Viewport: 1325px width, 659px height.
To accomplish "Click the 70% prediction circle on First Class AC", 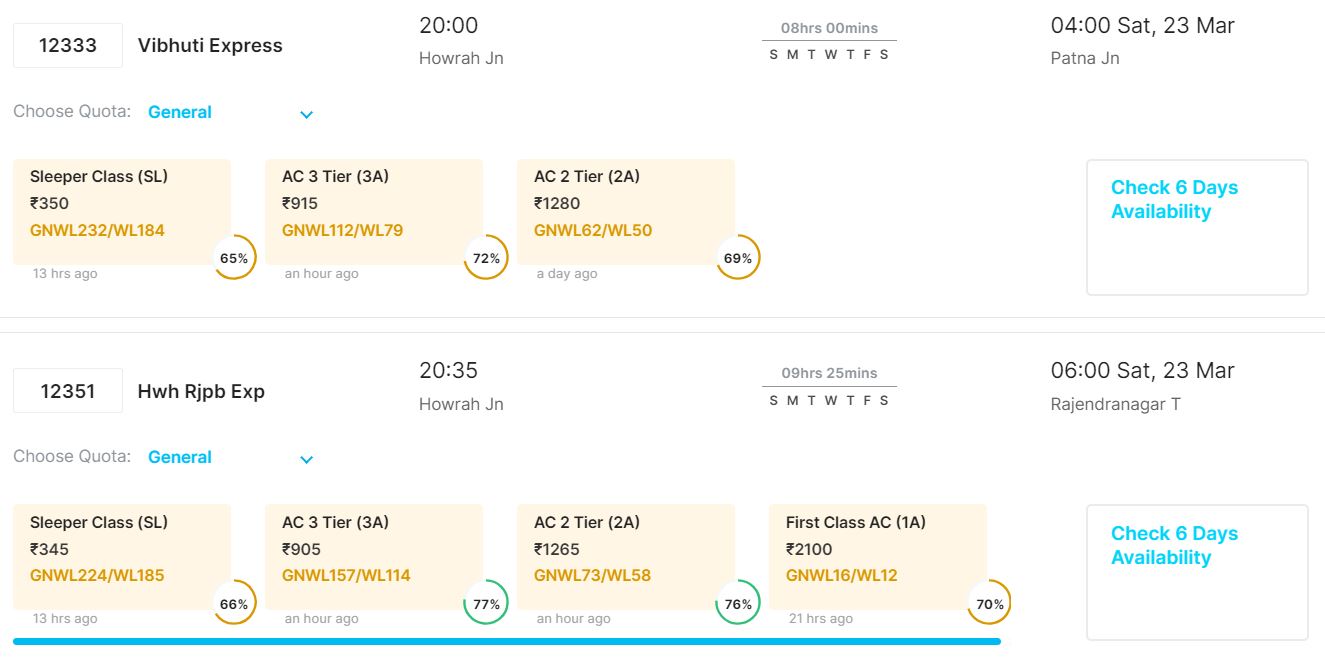I will (990, 604).
